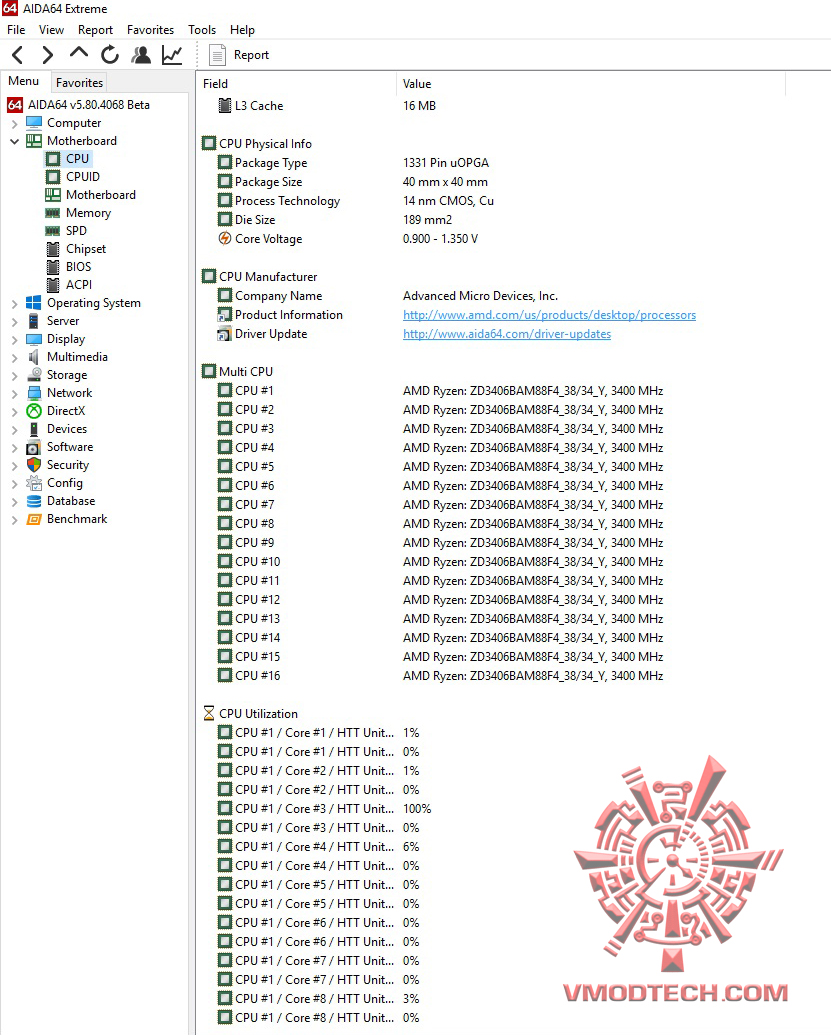831x1035 pixels.
Task: Open the aida64.com driver-updates link
Action: 507,334
